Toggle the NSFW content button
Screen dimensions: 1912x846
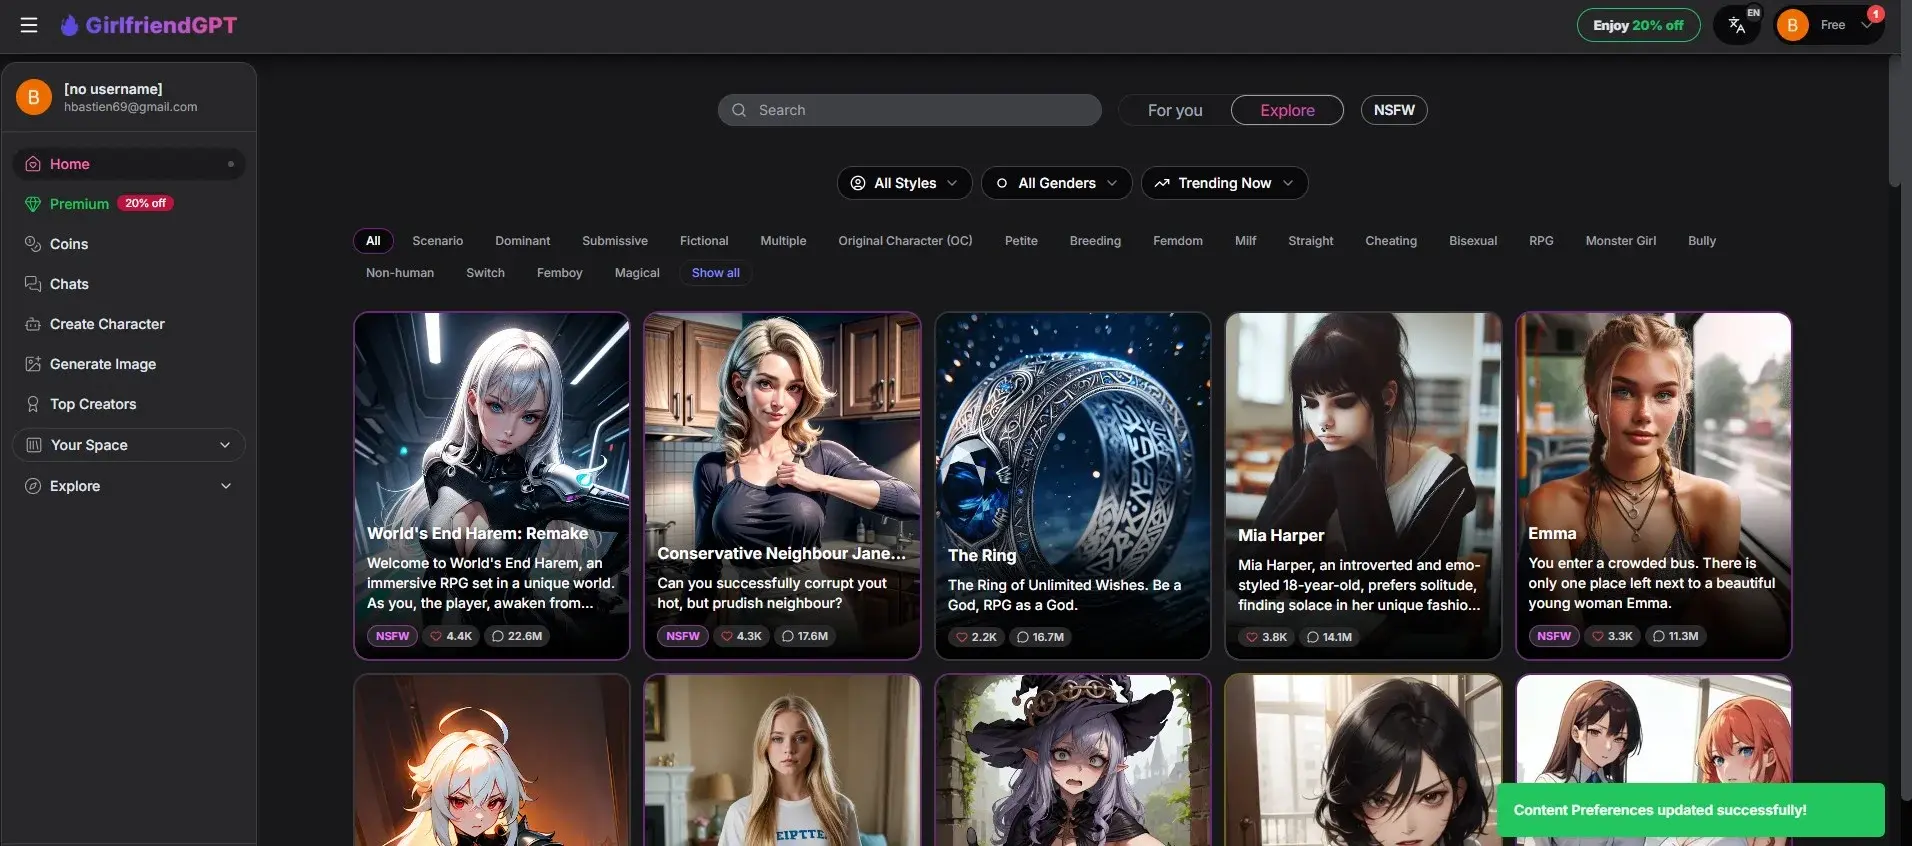click(x=1393, y=110)
